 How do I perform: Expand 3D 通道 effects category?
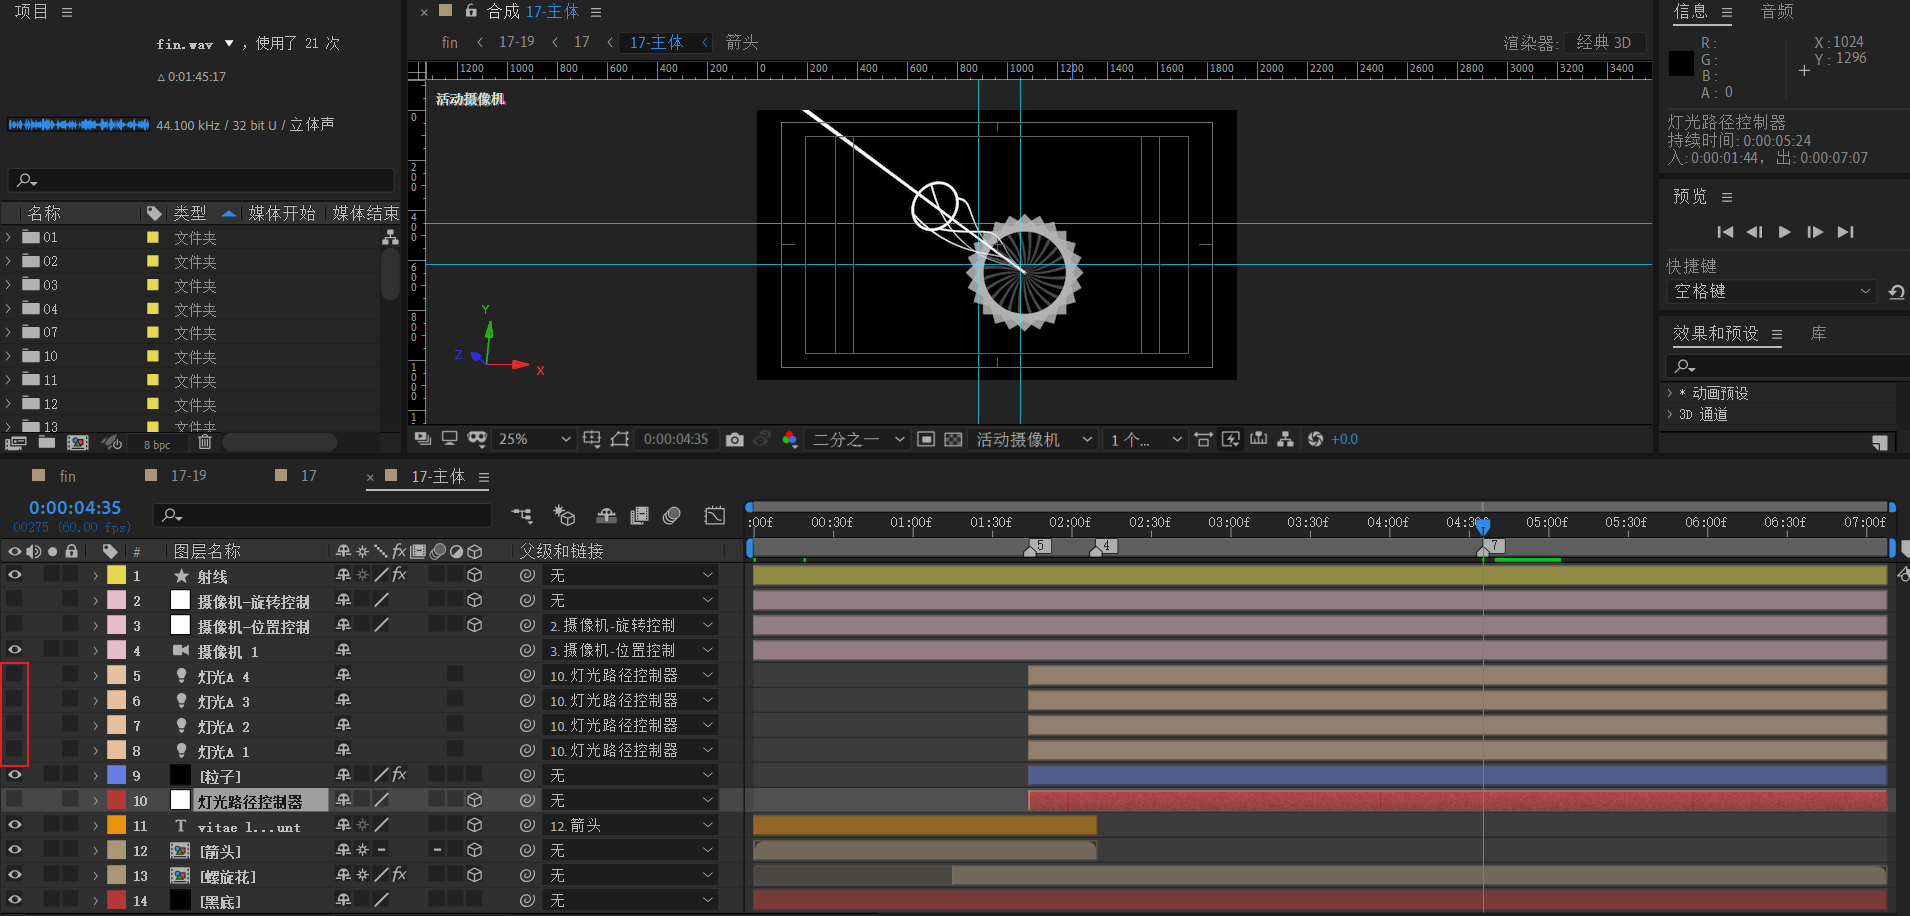point(1670,414)
